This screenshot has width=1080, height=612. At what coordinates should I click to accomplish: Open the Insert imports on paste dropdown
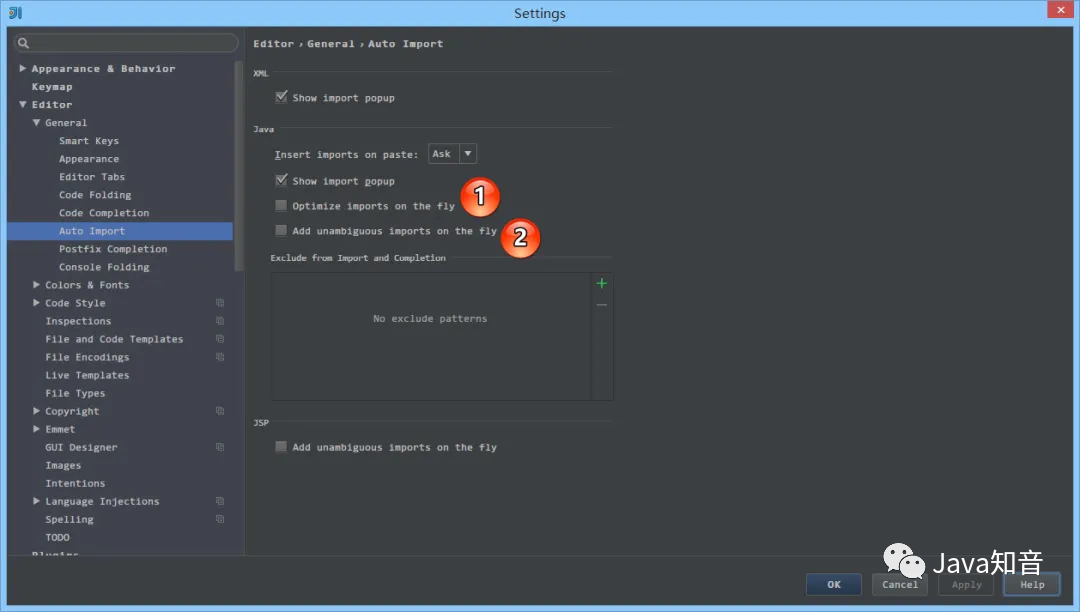click(452, 154)
